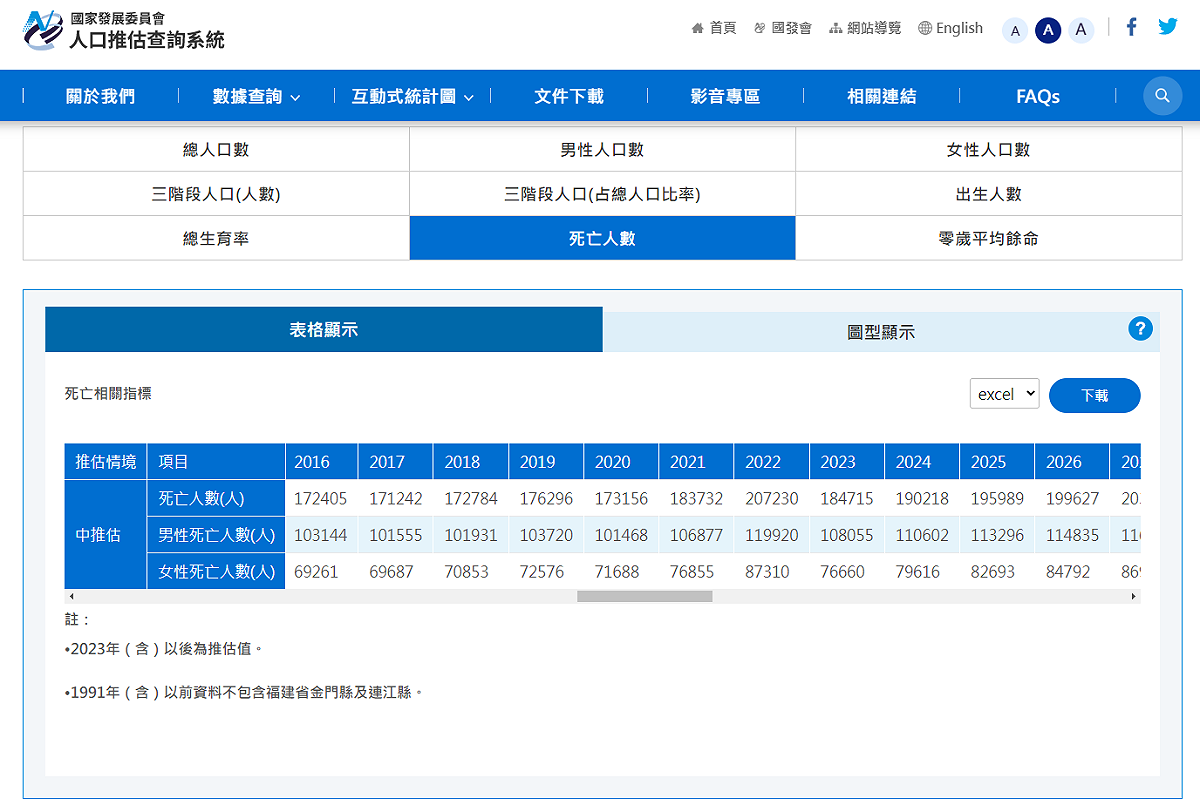Click the 2022 column header
Image resolution: width=1200 pixels, height=805 pixels.
[x=771, y=462]
